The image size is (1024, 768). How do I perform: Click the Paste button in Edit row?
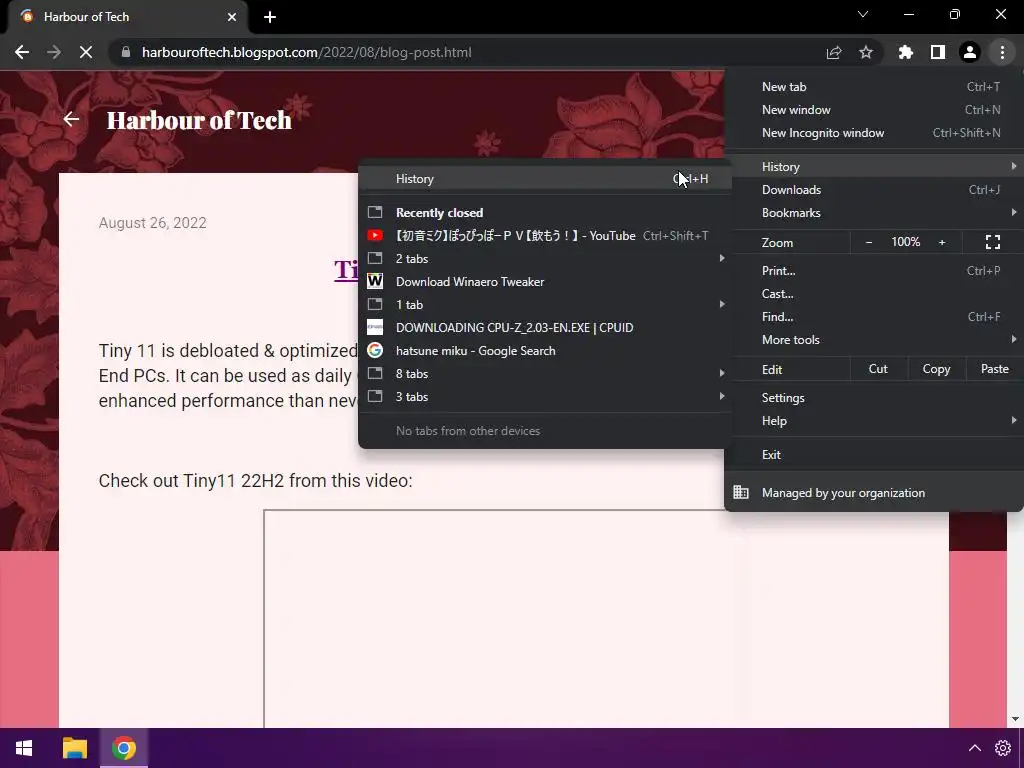click(x=994, y=369)
